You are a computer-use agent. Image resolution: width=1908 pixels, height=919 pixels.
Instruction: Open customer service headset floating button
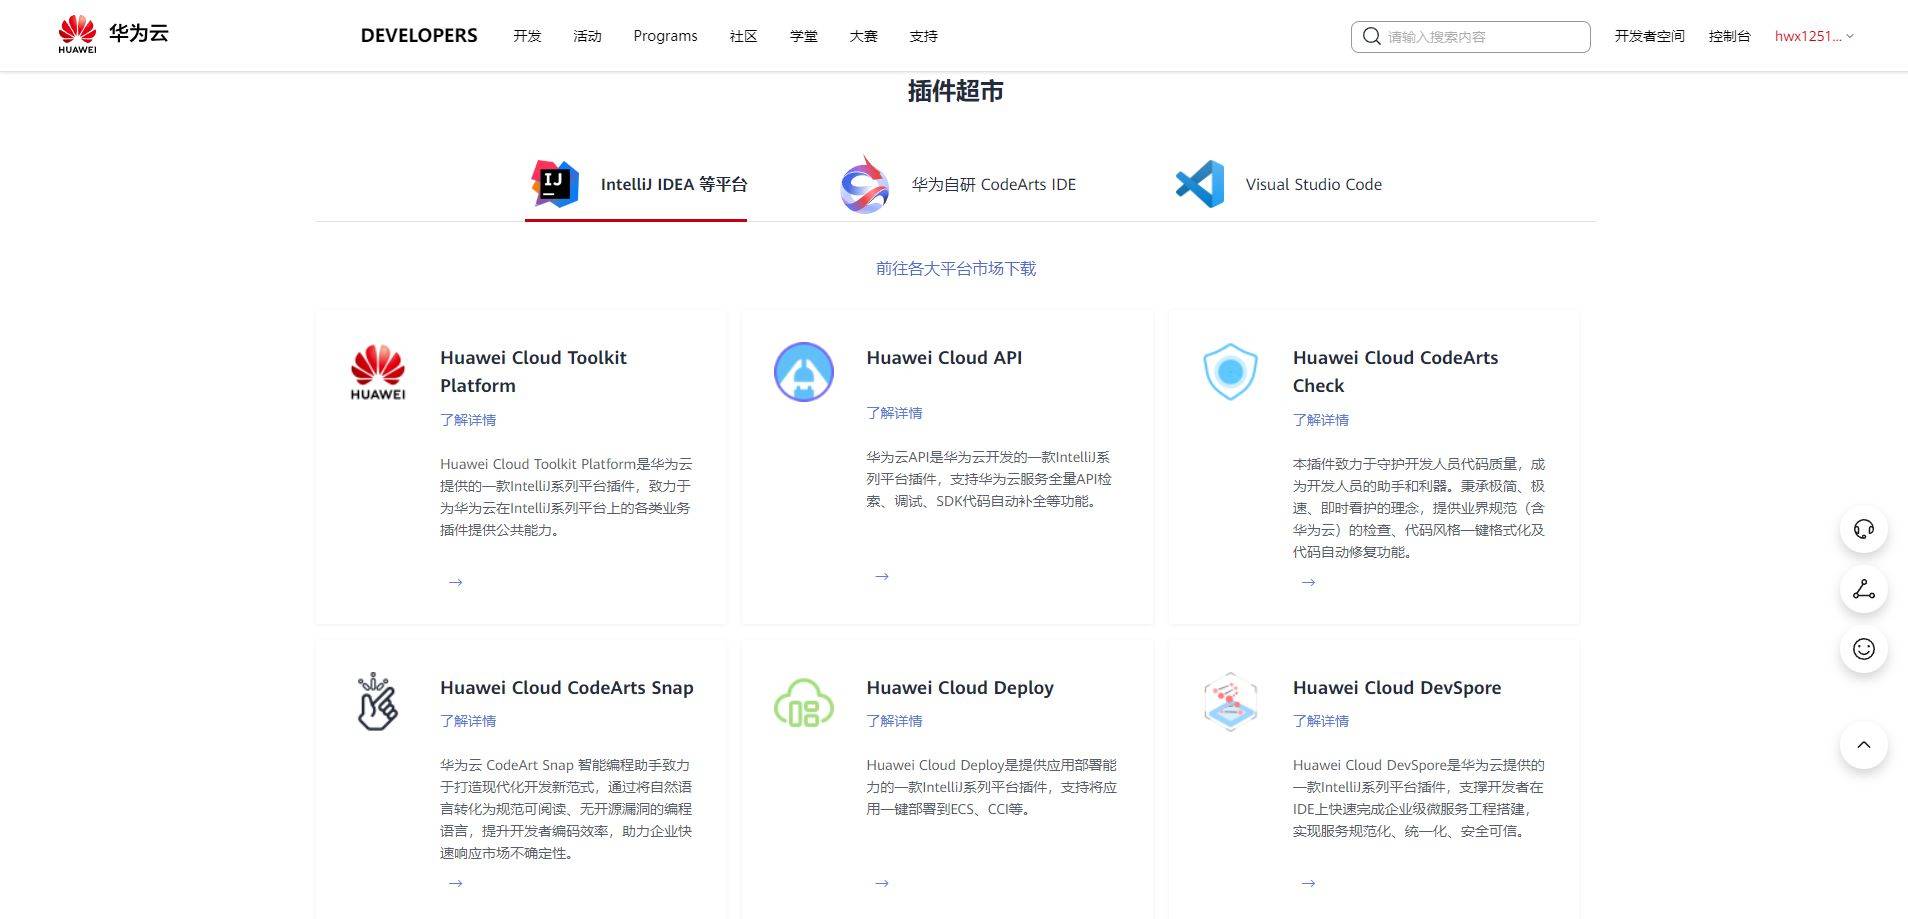(x=1864, y=529)
